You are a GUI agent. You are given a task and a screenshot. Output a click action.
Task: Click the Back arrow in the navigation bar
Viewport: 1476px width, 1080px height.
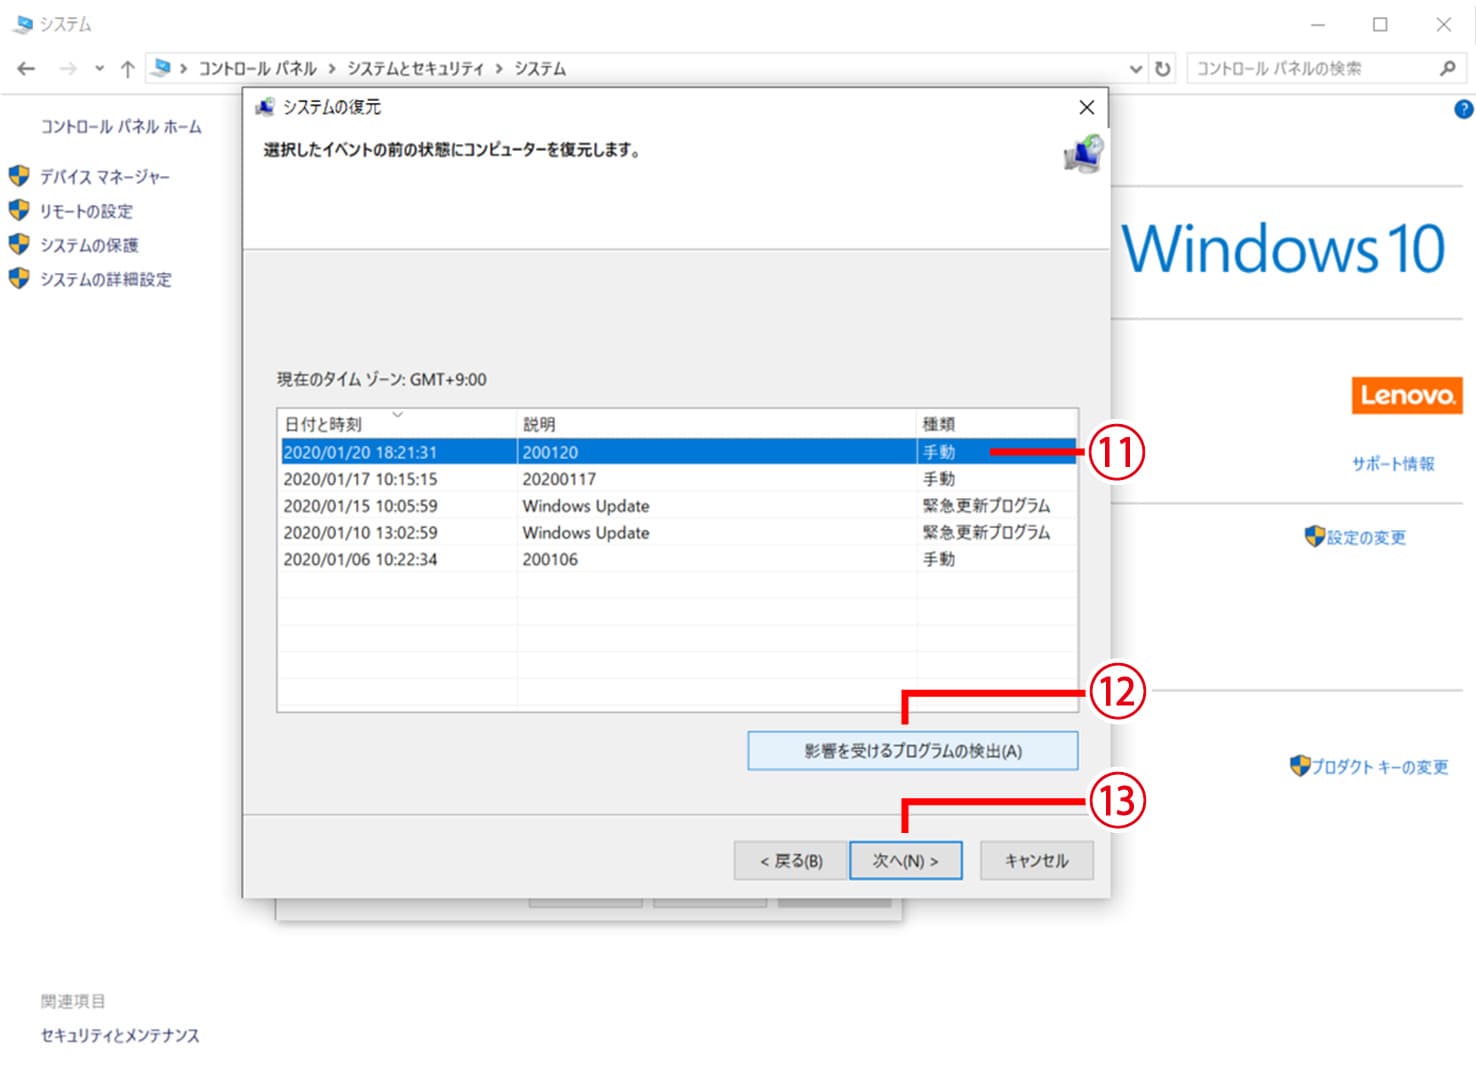click(26, 68)
